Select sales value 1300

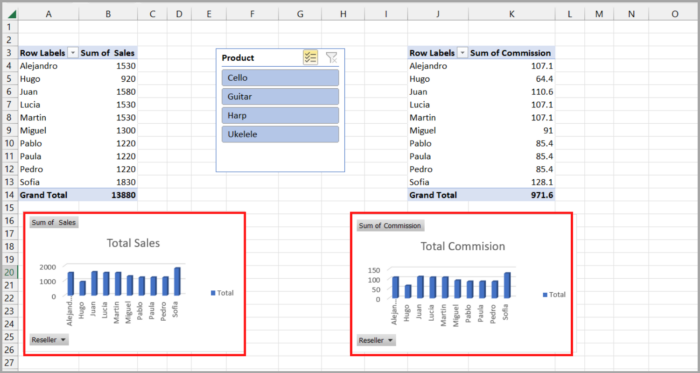(x=108, y=130)
